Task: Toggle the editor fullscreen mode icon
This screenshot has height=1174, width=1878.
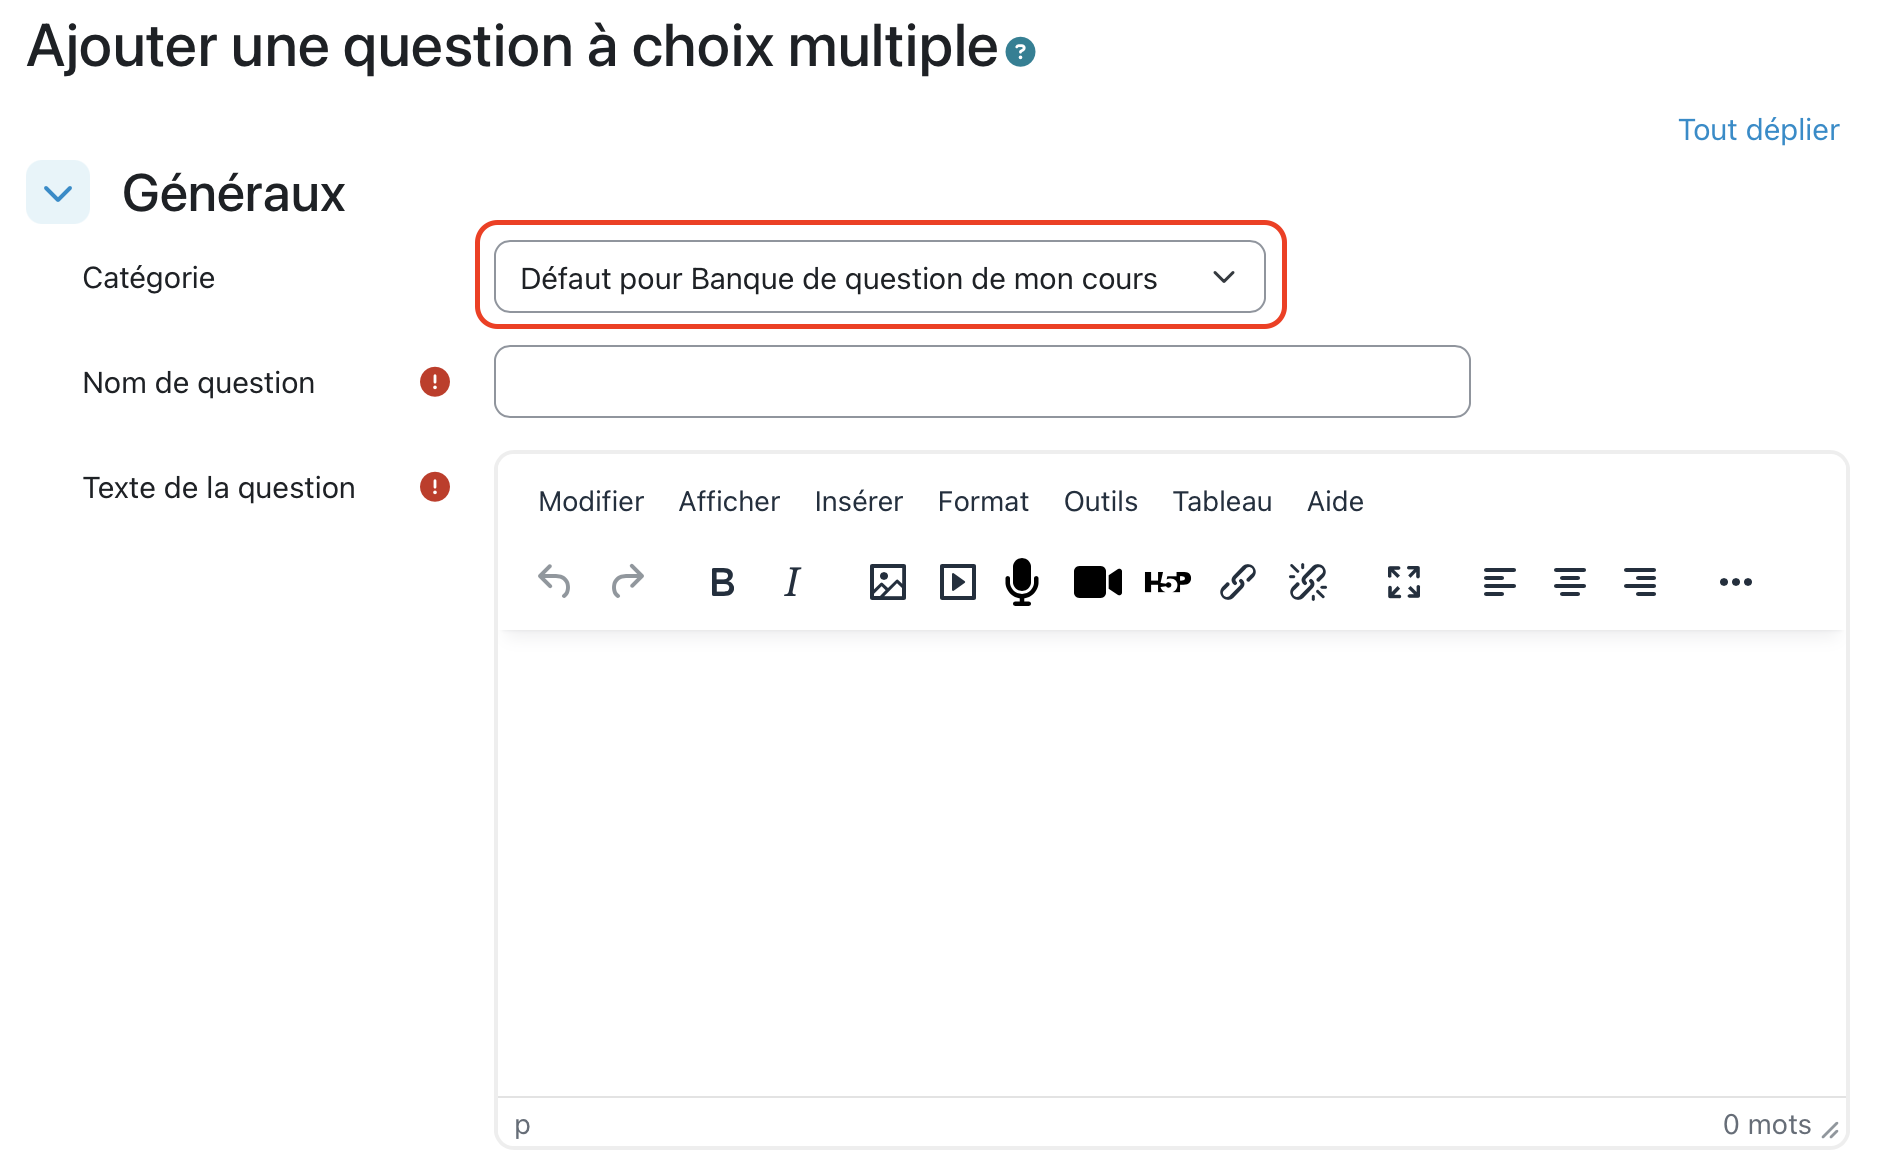Action: click(x=1403, y=582)
